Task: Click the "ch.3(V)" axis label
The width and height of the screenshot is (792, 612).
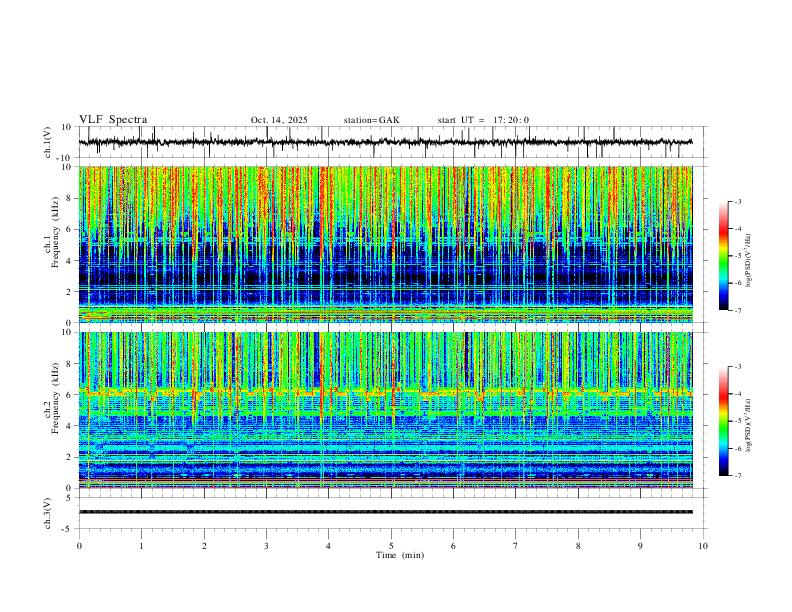Action: (48, 513)
